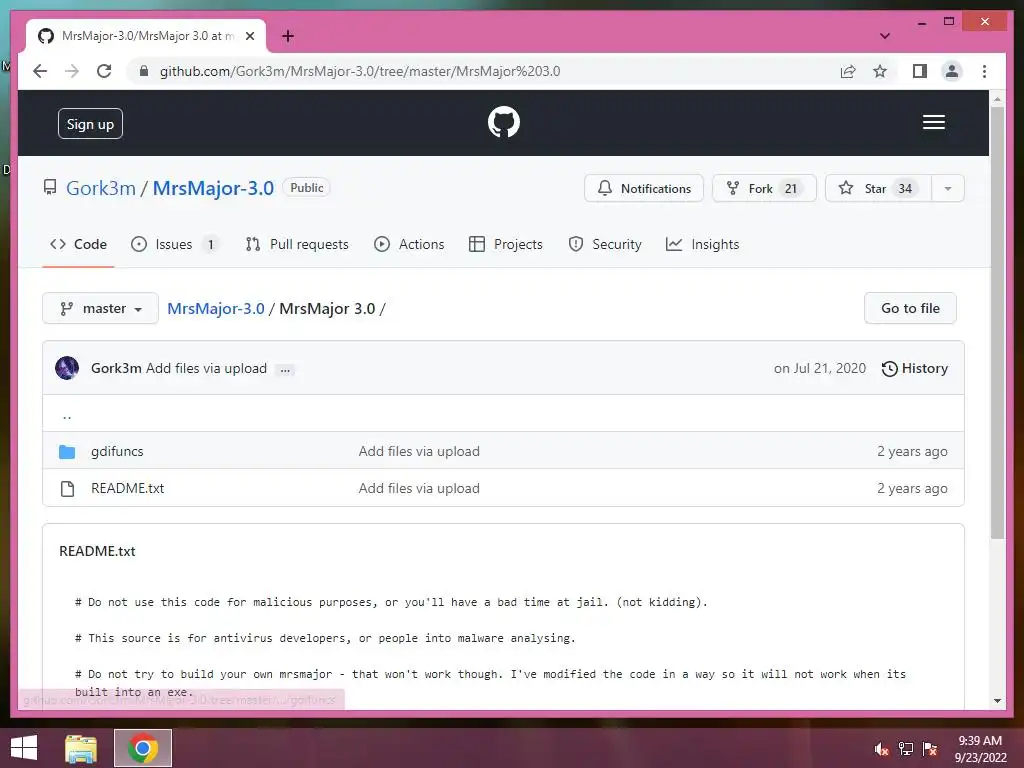Open the Action Center flag icon
This screenshot has height=768, width=1024.
click(x=930, y=749)
